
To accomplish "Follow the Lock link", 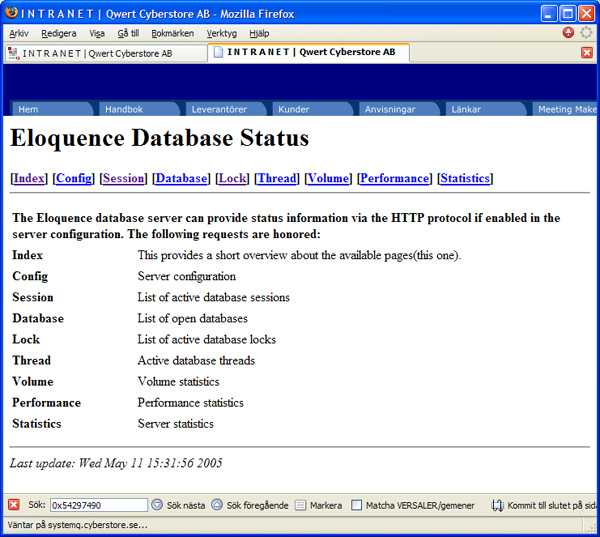I will [233, 178].
